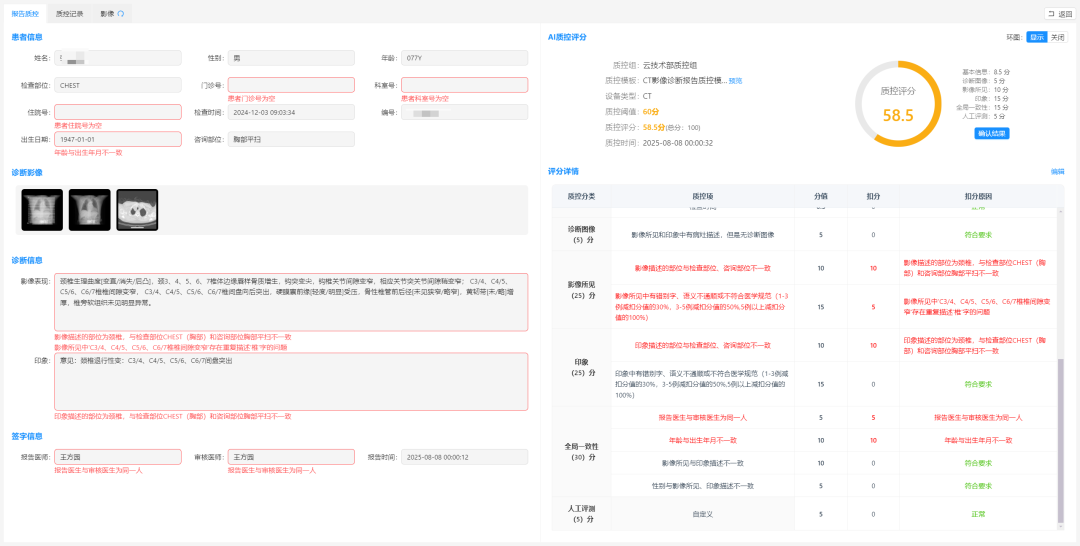This screenshot has width=1080, height=546.
Task: Open the second chest scout thumbnail
Action: 89,210
